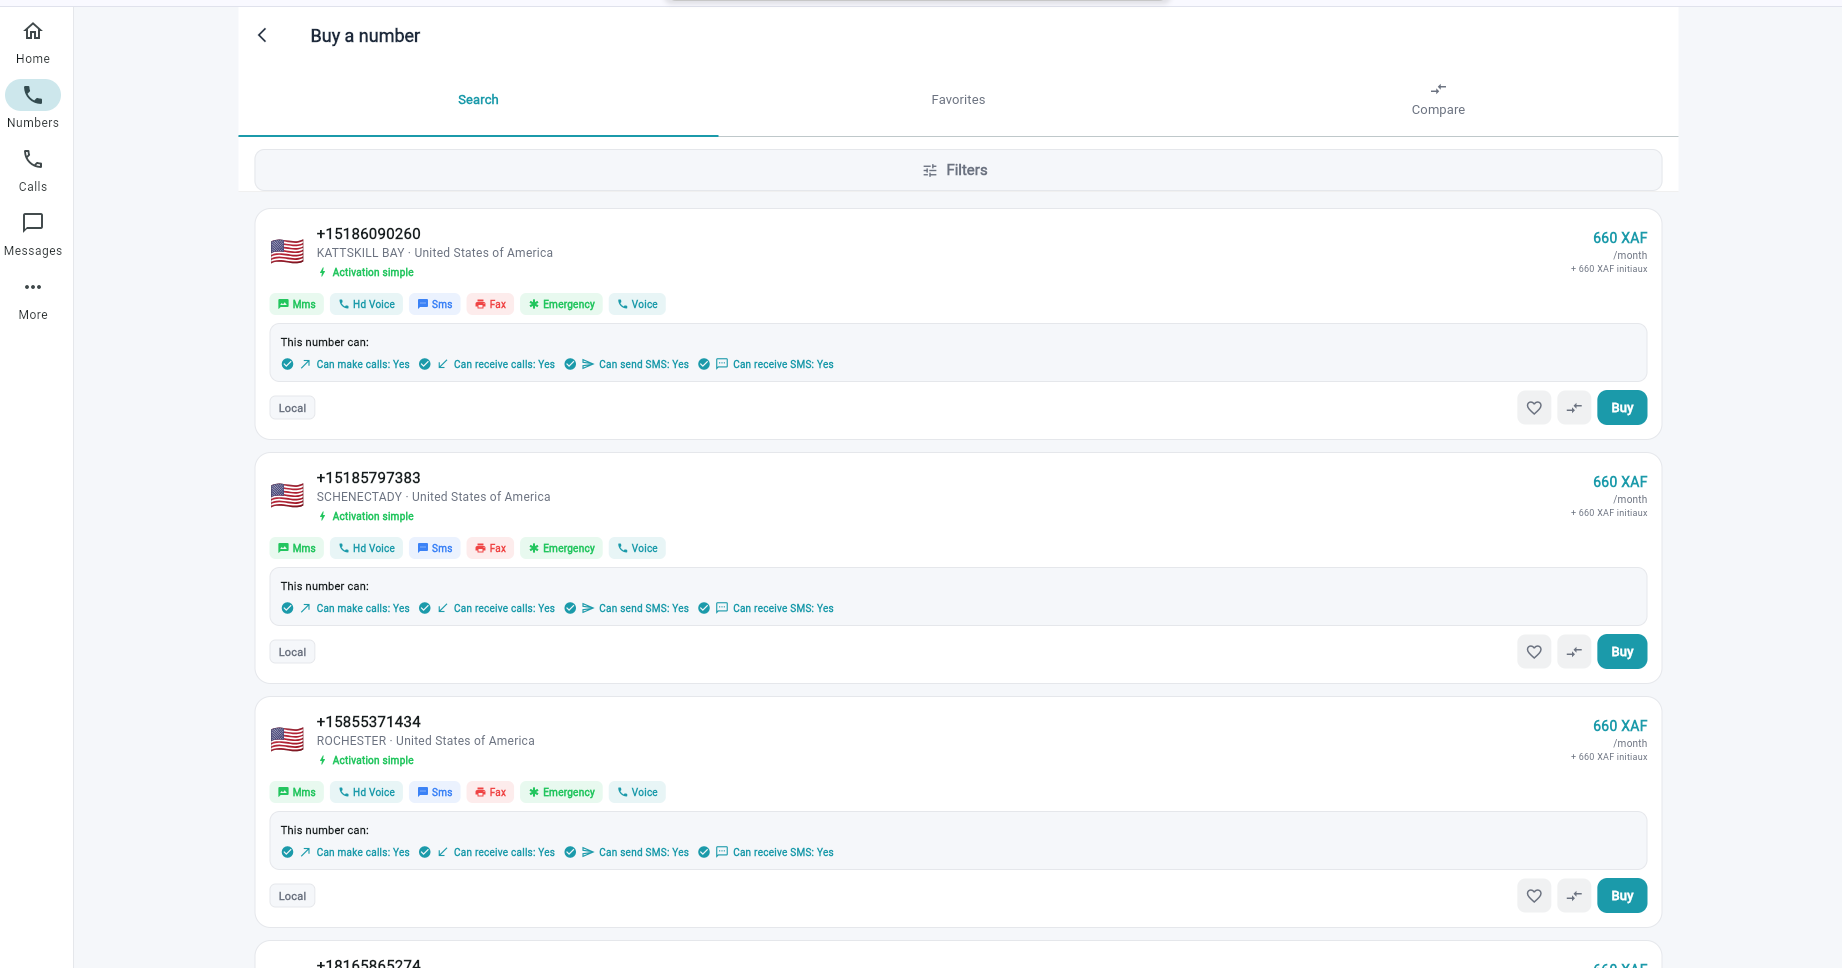Favorite number +15855371434 with heart icon
The height and width of the screenshot is (968, 1842).
point(1534,896)
